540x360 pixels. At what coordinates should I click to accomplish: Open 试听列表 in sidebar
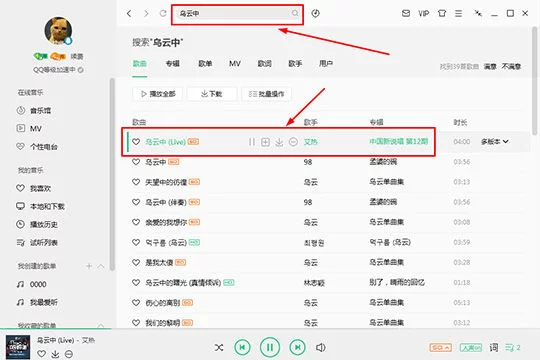coord(37,243)
